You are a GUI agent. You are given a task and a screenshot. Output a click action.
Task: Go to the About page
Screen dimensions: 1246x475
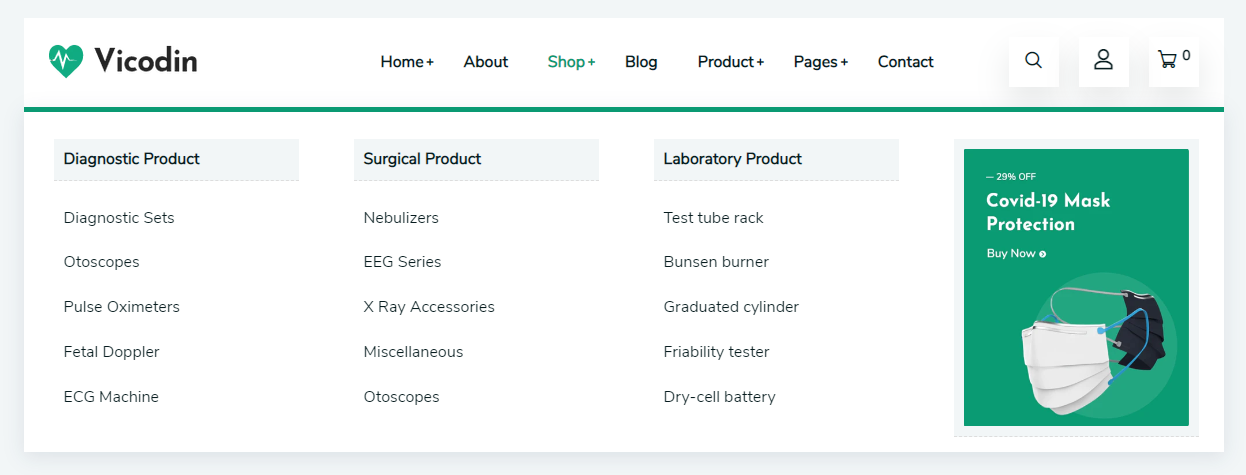(486, 62)
